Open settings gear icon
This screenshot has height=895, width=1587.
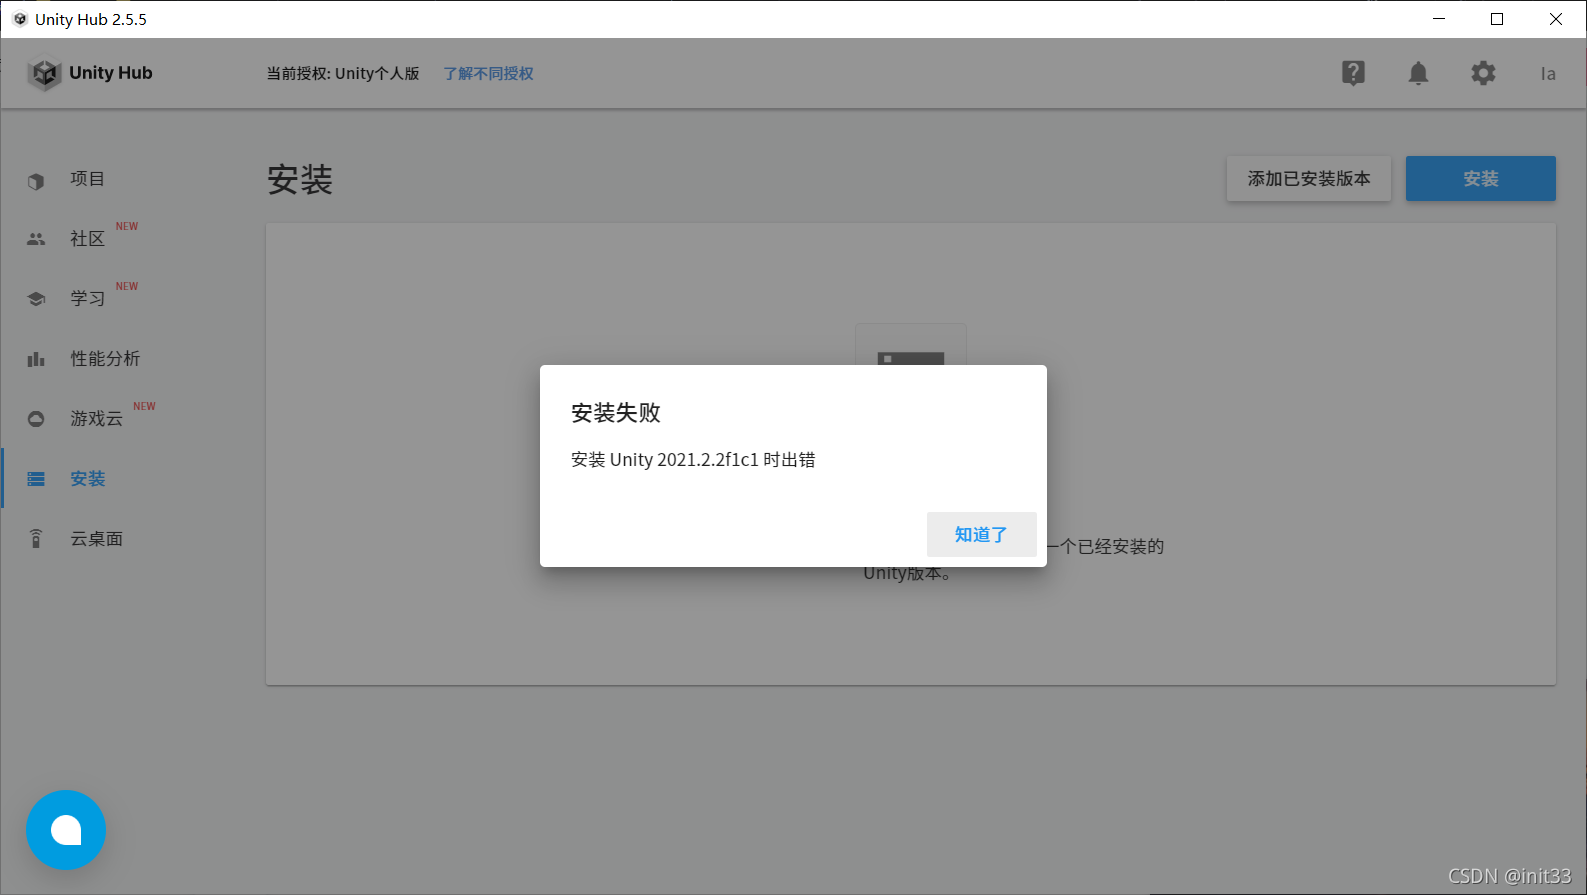click(1483, 73)
